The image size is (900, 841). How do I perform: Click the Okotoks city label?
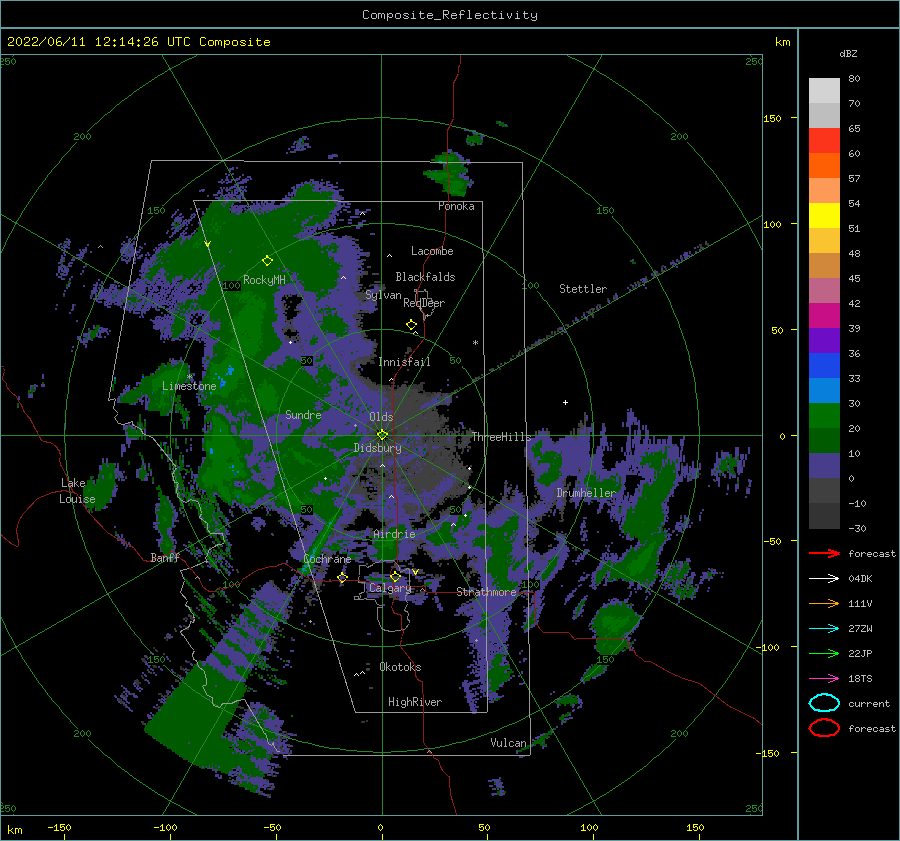[x=400, y=667]
